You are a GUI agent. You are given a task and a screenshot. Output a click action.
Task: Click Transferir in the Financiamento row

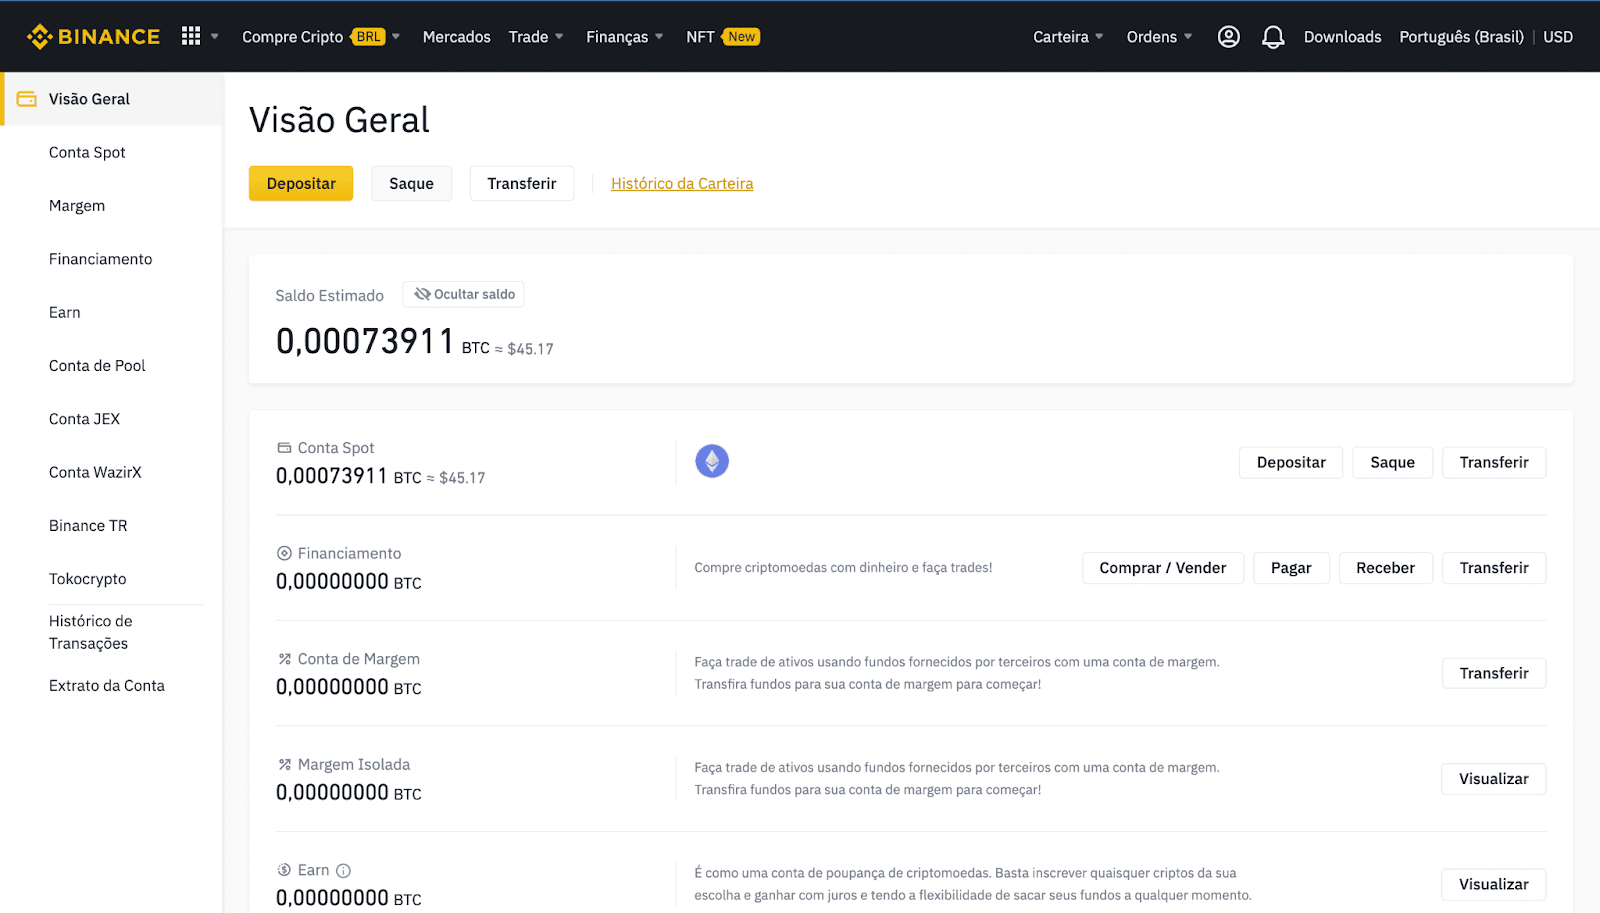tap(1494, 568)
